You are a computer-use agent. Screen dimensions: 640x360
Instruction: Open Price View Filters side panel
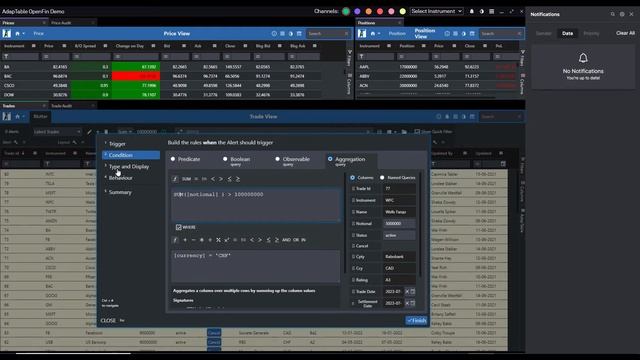349,58
